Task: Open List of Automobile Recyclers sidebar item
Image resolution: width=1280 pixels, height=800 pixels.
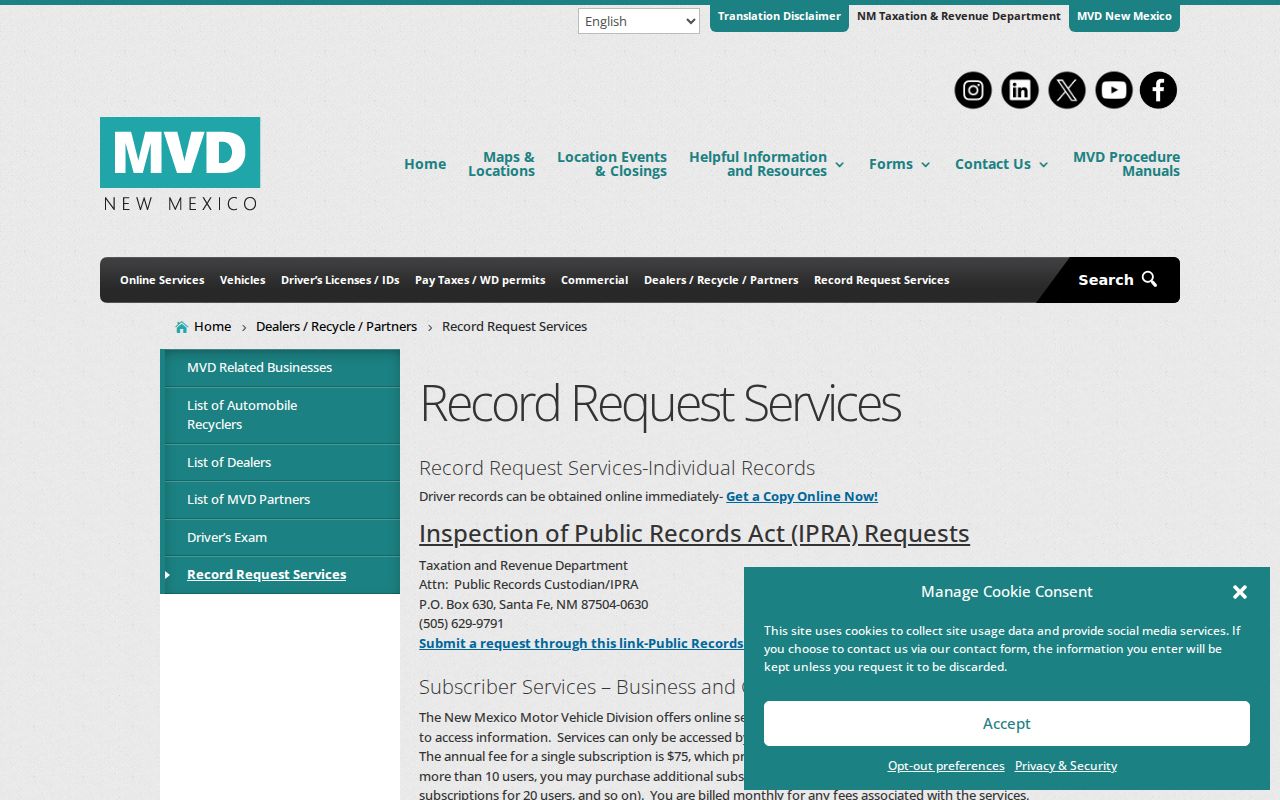Action: coord(280,415)
